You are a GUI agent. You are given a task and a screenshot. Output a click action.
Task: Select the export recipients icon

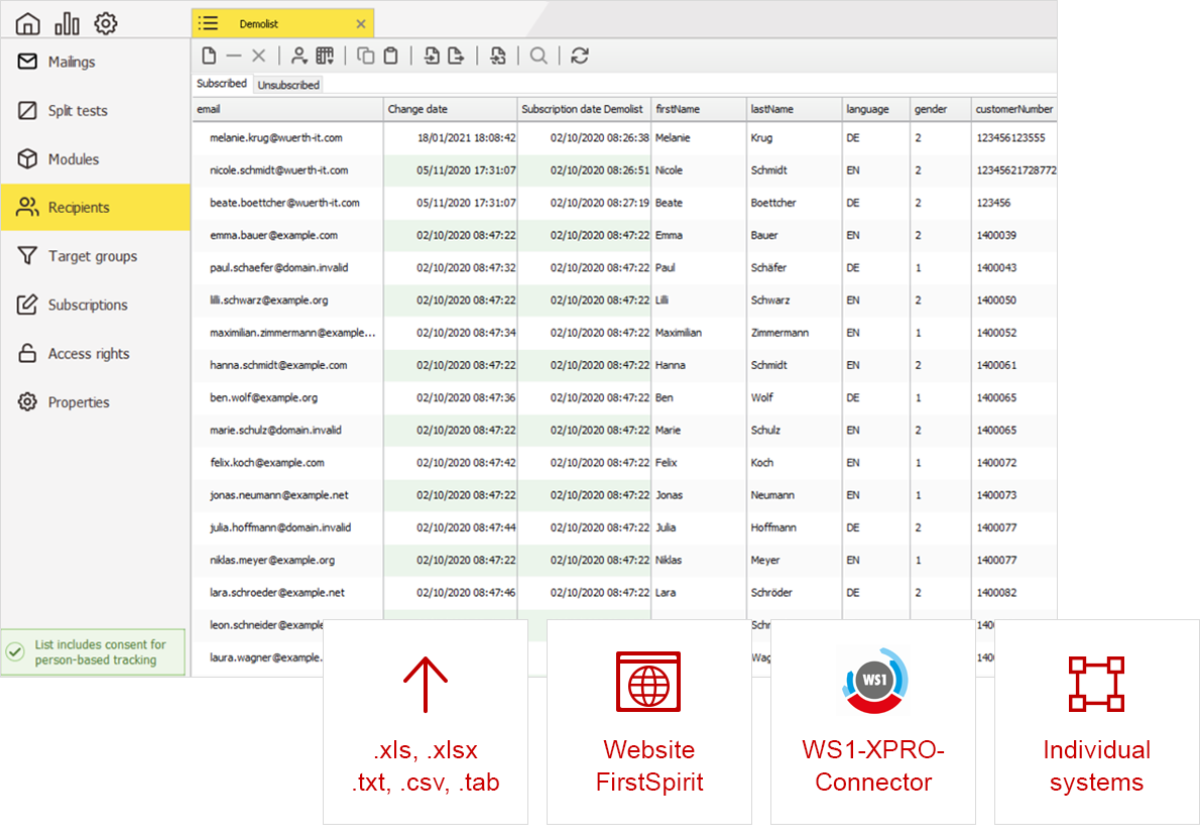pyautogui.click(x=457, y=56)
